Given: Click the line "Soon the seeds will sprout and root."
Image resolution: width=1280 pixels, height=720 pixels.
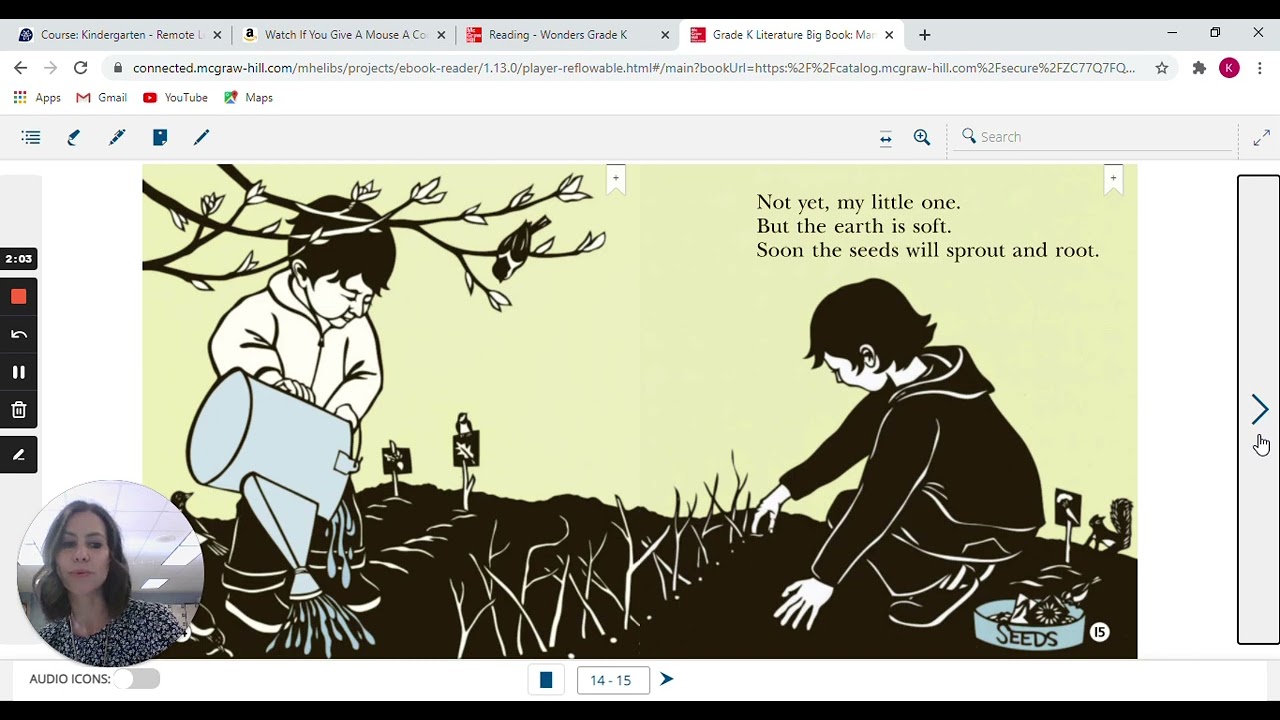Looking at the screenshot, I should pyautogui.click(x=928, y=250).
